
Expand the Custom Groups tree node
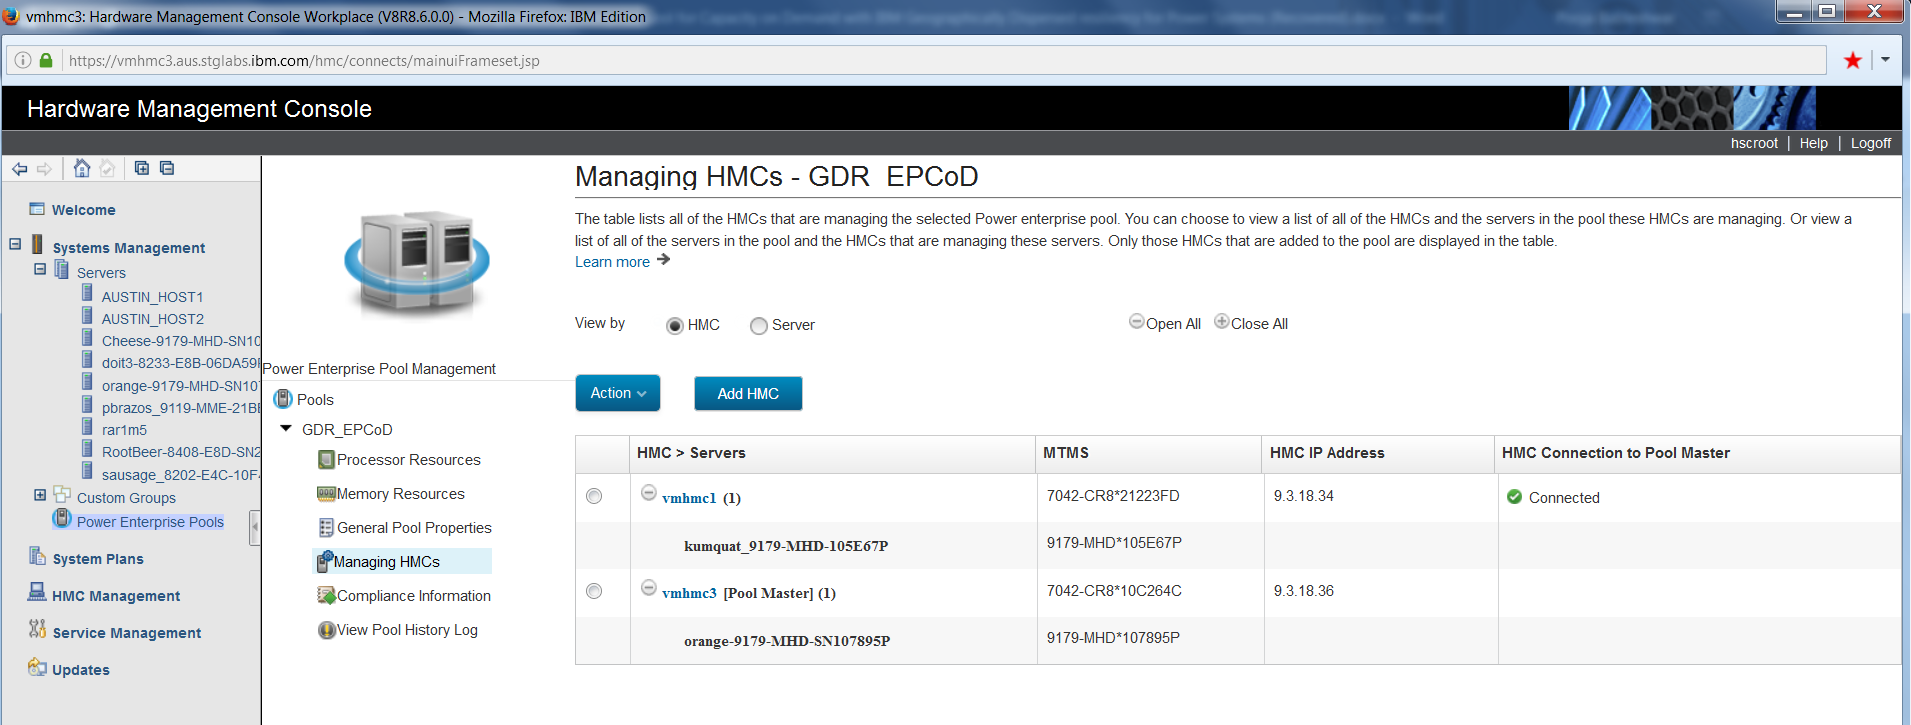[40, 494]
